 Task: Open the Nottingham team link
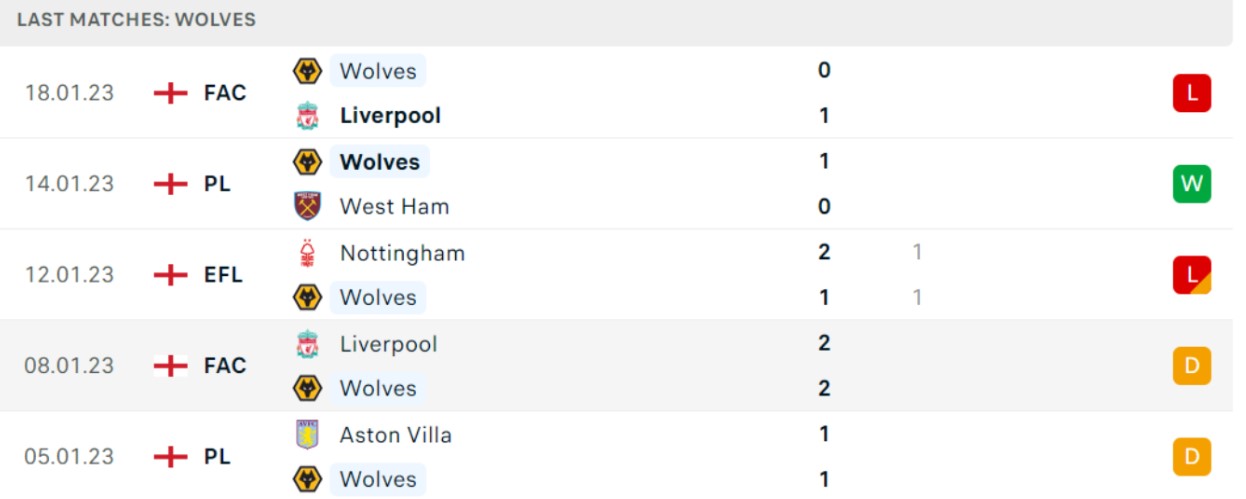click(x=402, y=254)
